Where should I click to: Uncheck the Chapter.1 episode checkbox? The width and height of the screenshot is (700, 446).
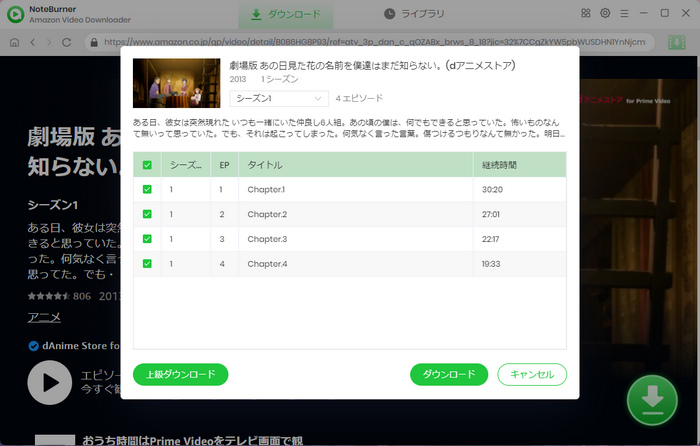tap(147, 189)
